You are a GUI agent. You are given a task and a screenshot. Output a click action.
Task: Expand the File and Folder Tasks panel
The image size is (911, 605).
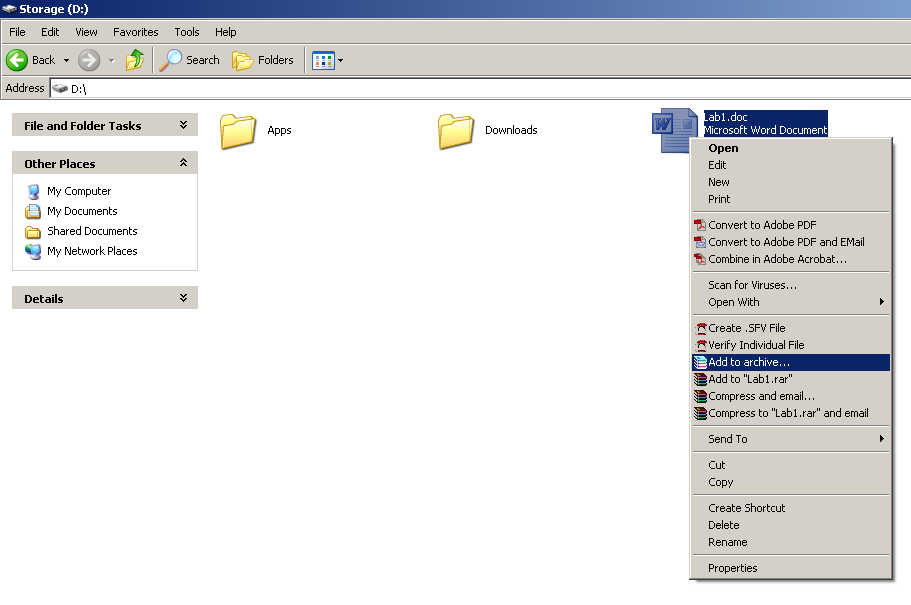tap(184, 125)
